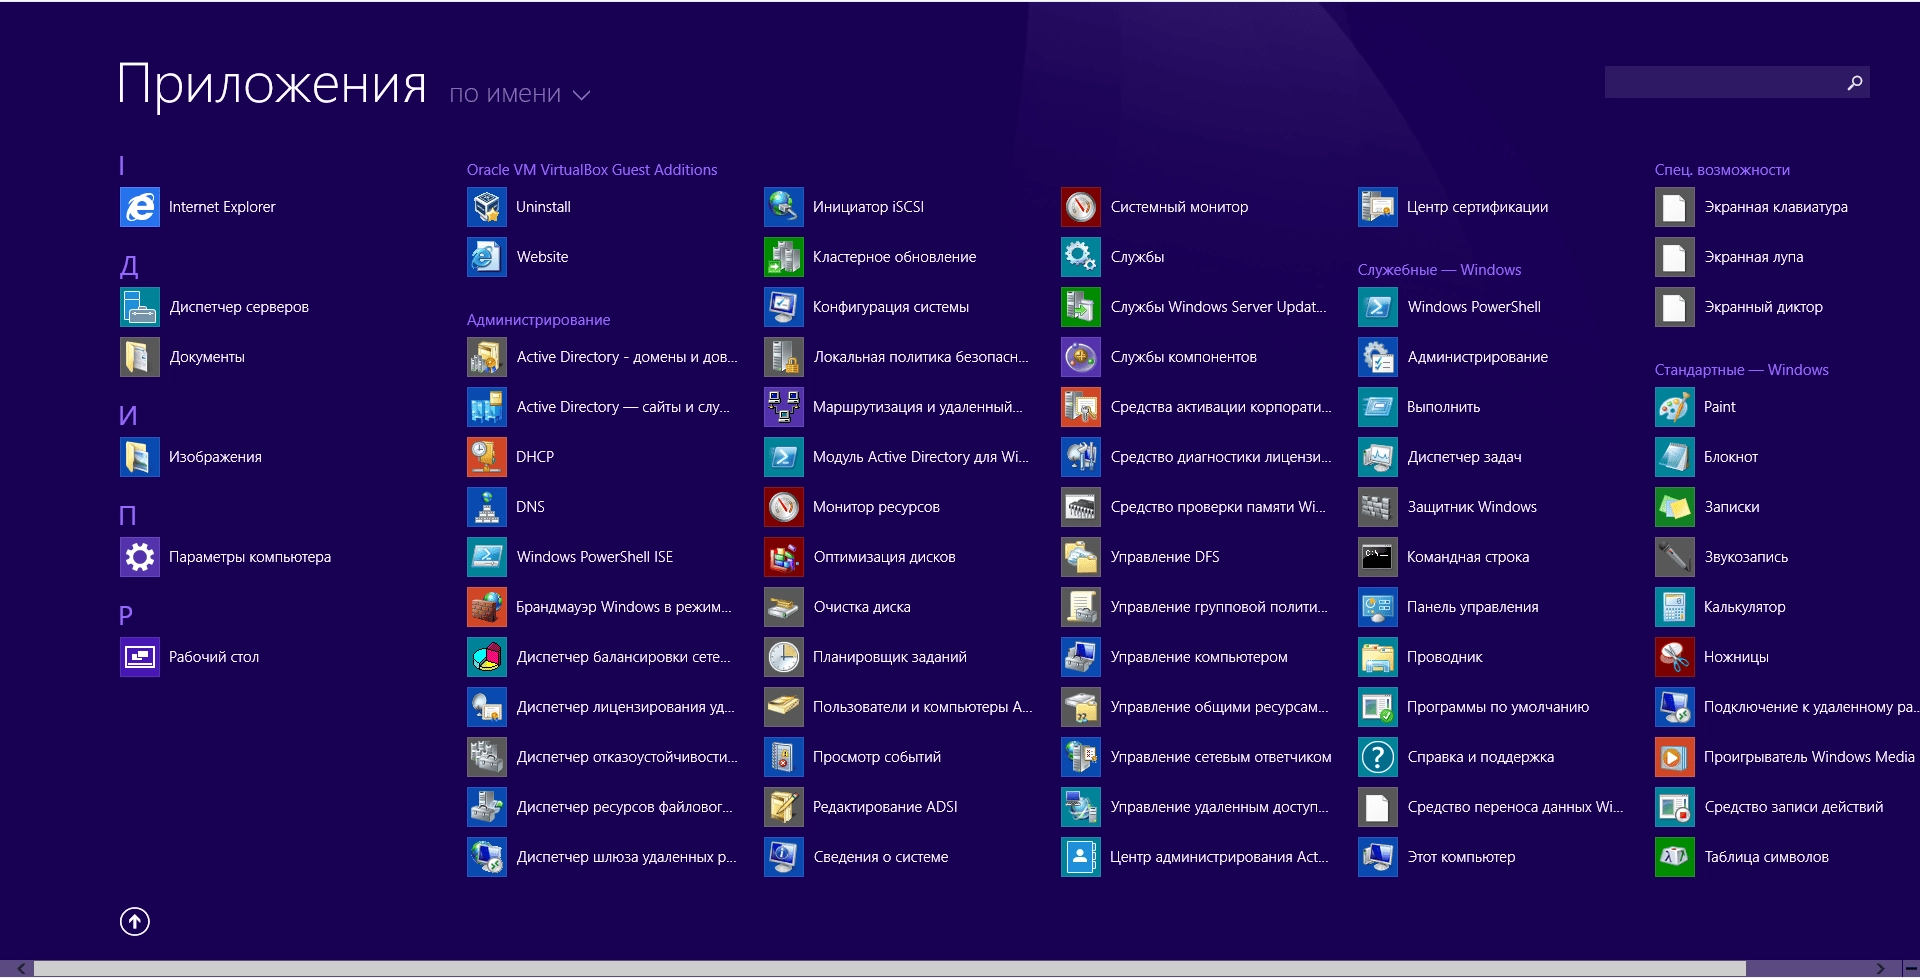Open Windows PowerShell ISE icon
The image size is (1920, 978).
pyautogui.click(x=486, y=557)
